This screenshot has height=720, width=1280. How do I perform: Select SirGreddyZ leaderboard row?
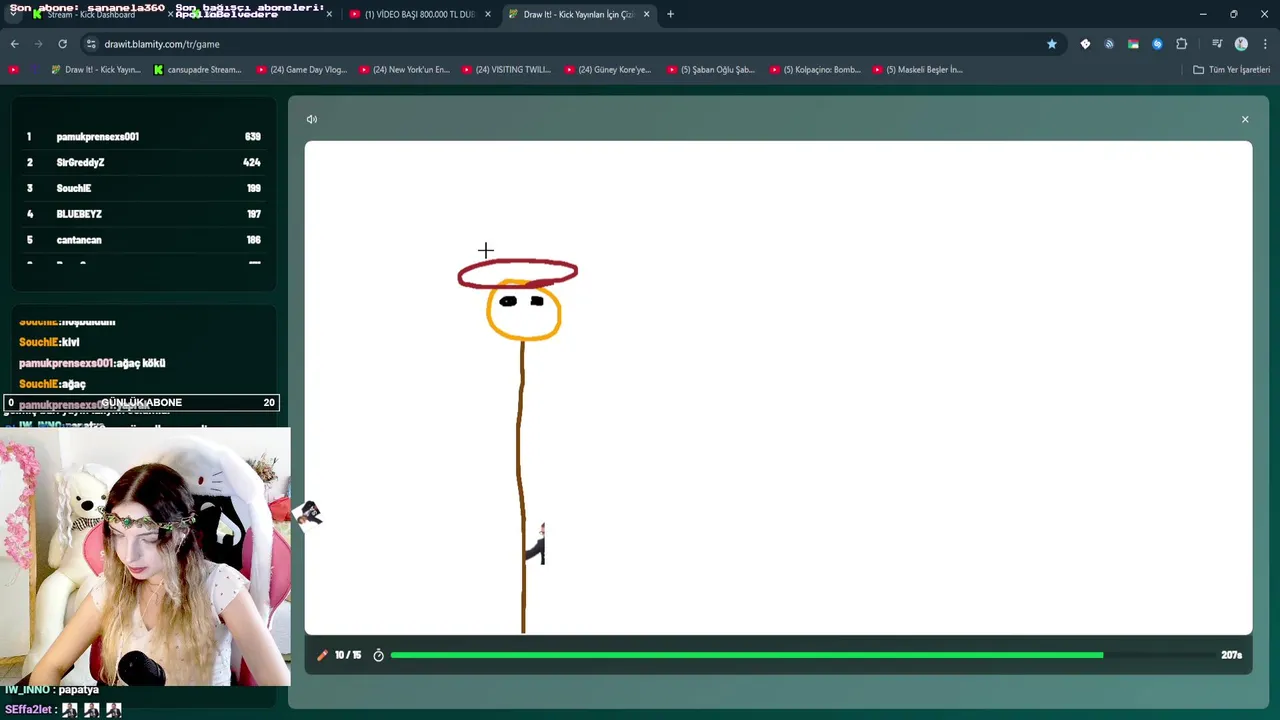point(144,162)
